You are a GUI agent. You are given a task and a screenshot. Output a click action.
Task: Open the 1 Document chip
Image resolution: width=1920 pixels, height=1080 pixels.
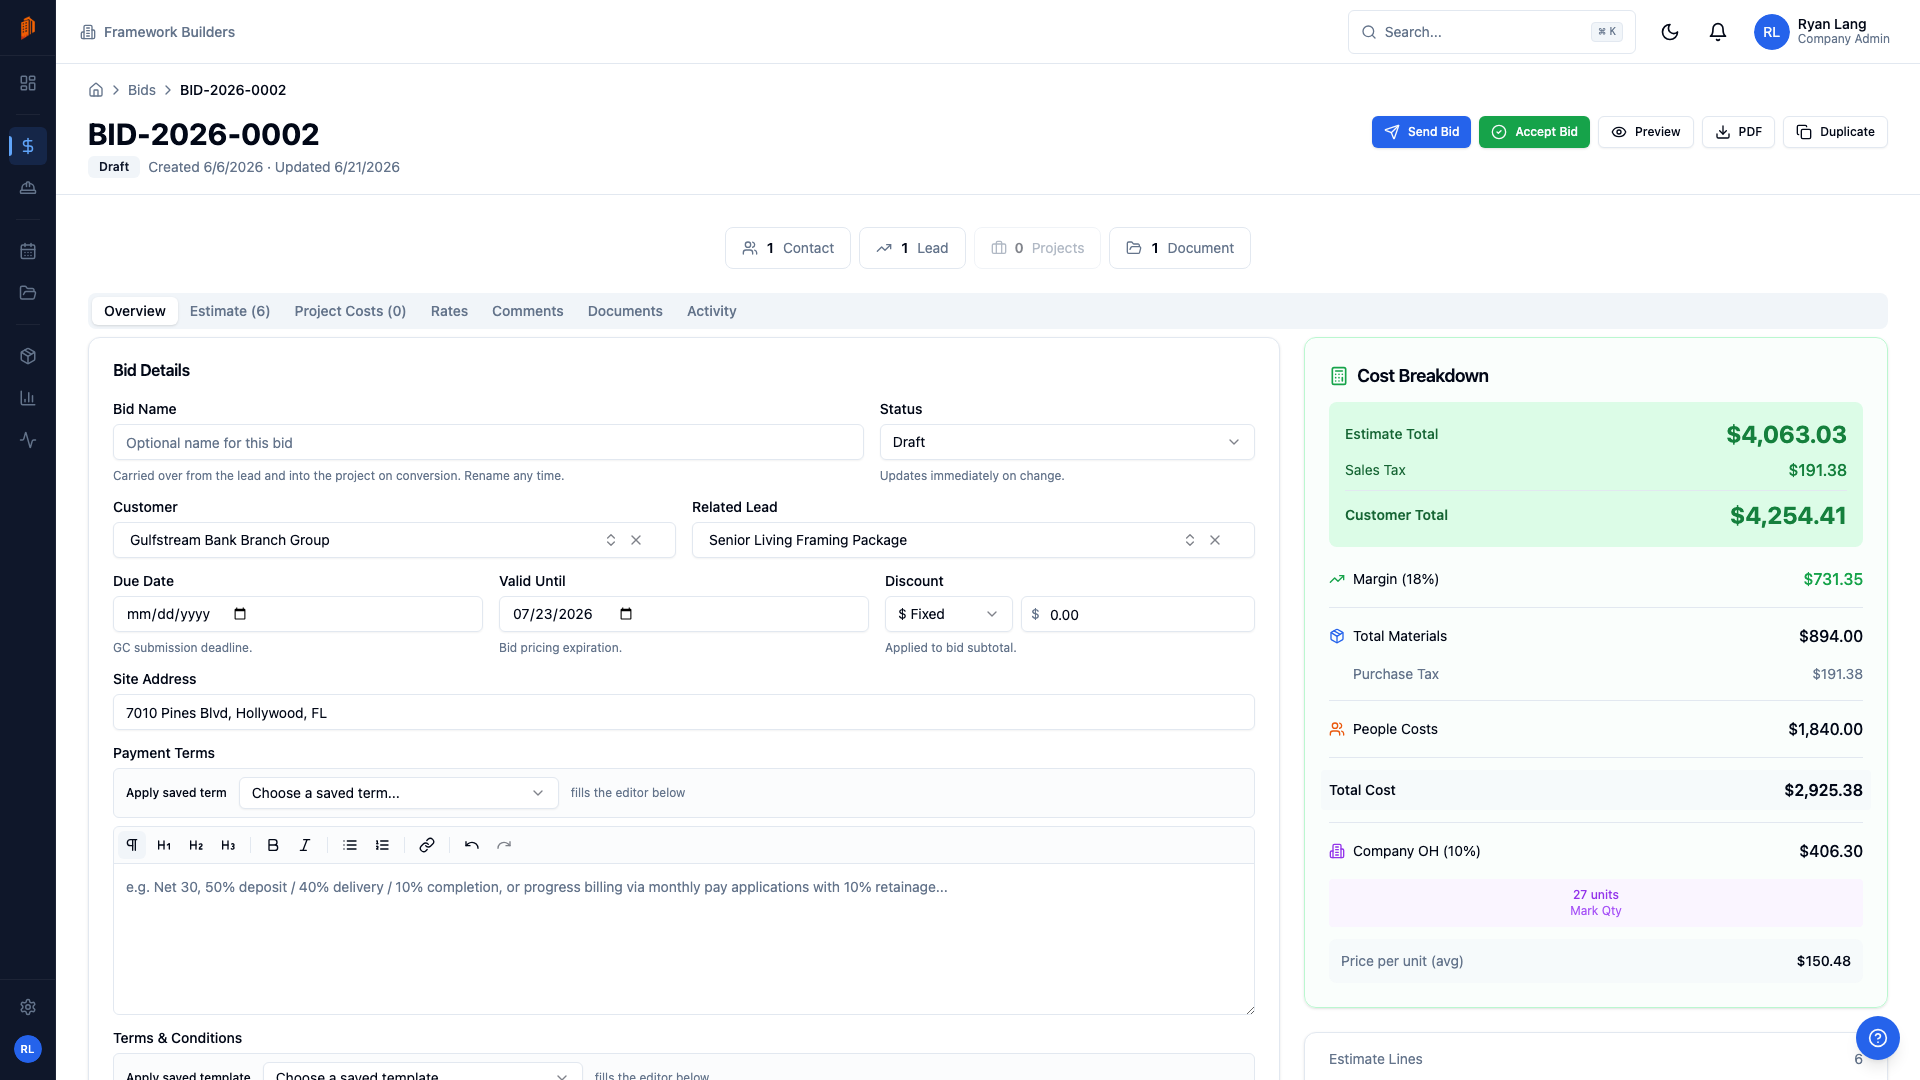pos(1180,248)
